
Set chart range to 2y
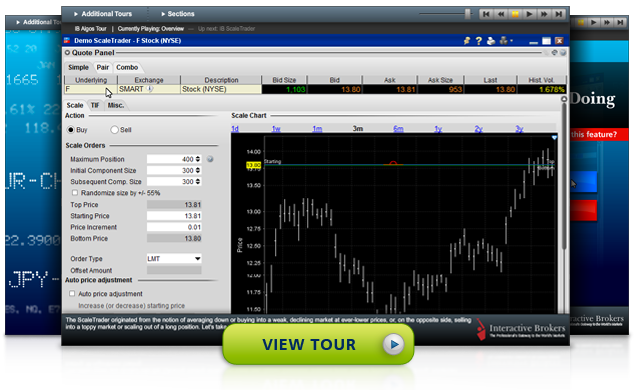click(479, 129)
